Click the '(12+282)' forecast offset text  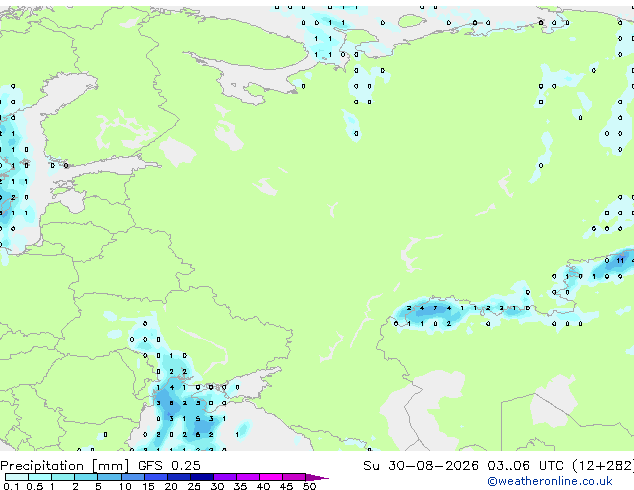click(603, 466)
